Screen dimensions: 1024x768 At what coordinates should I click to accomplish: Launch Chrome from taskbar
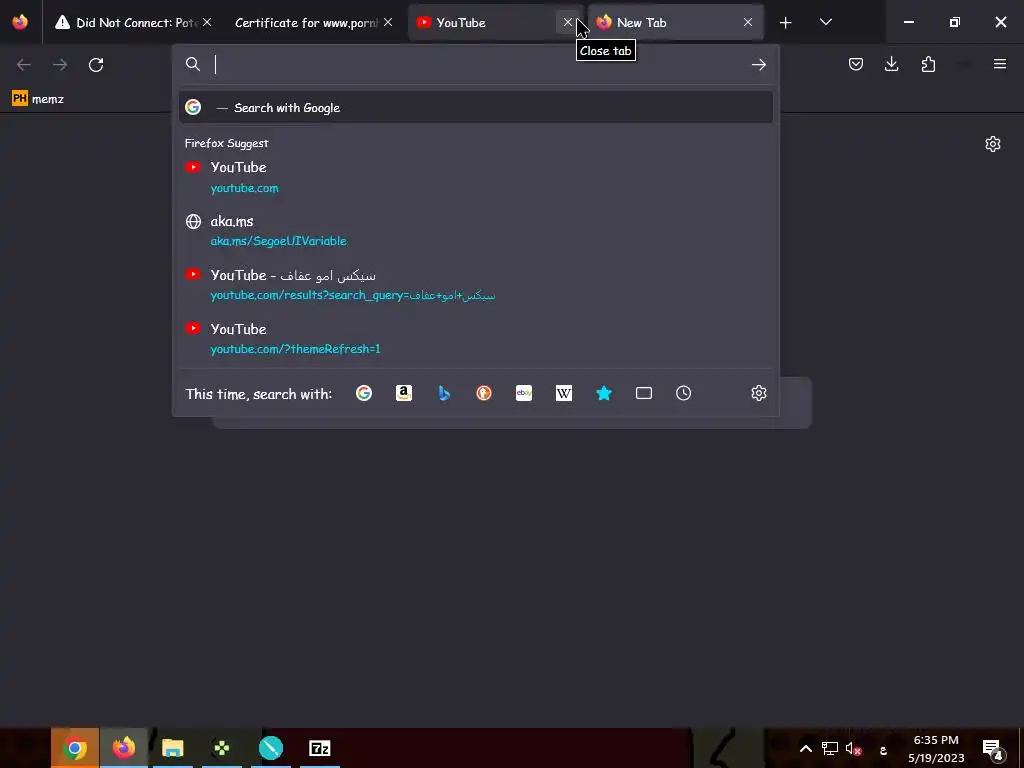pyautogui.click(x=75, y=748)
